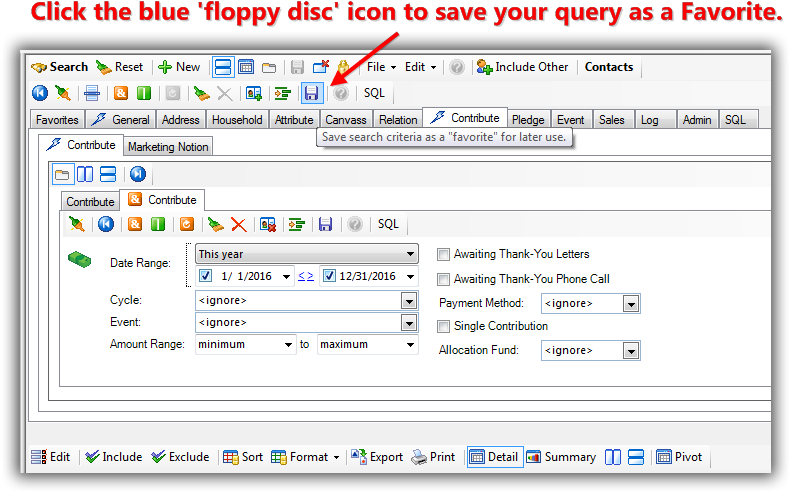Open the Edit menu dropdown in top toolbar
This screenshot has height=492, width=790.
point(420,67)
